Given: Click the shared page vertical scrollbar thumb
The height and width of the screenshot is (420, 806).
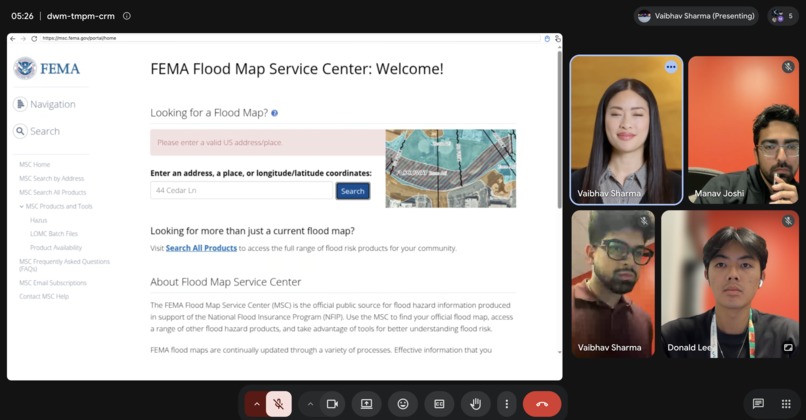Looking at the screenshot, I should point(559,130).
